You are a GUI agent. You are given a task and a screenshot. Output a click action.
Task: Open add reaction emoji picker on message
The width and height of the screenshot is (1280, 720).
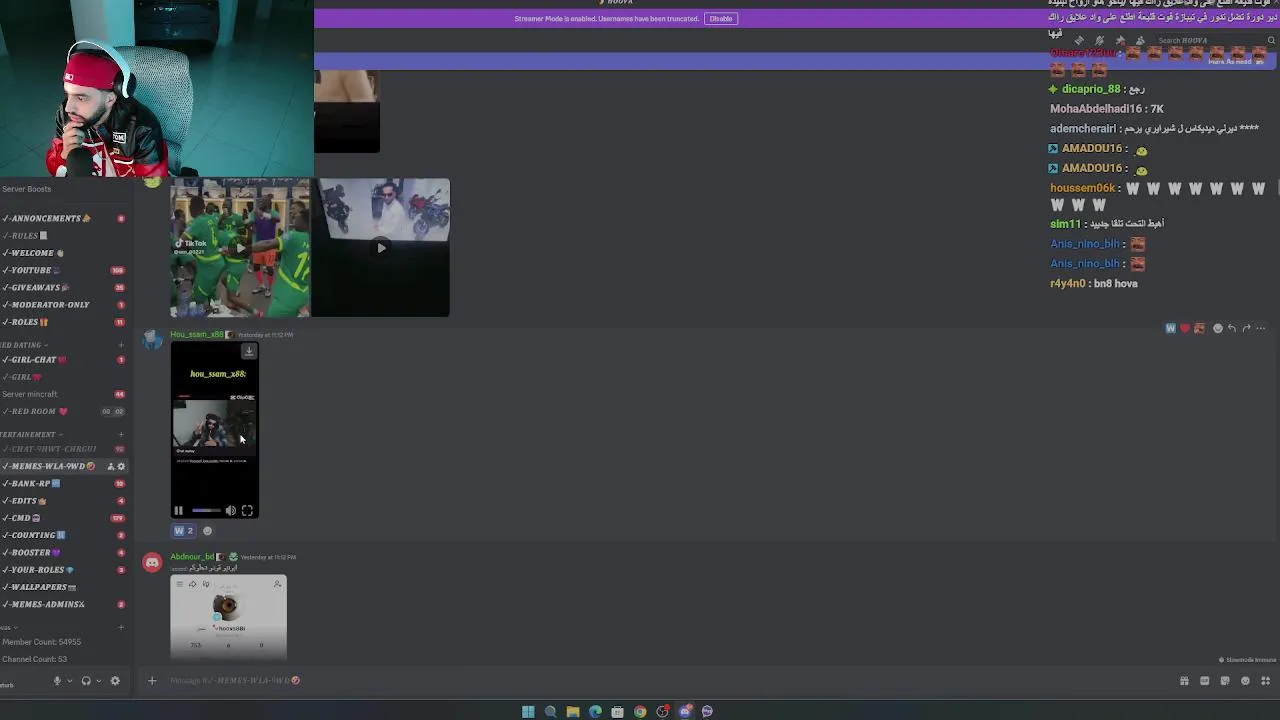pyautogui.click(x=1218, y=328)
